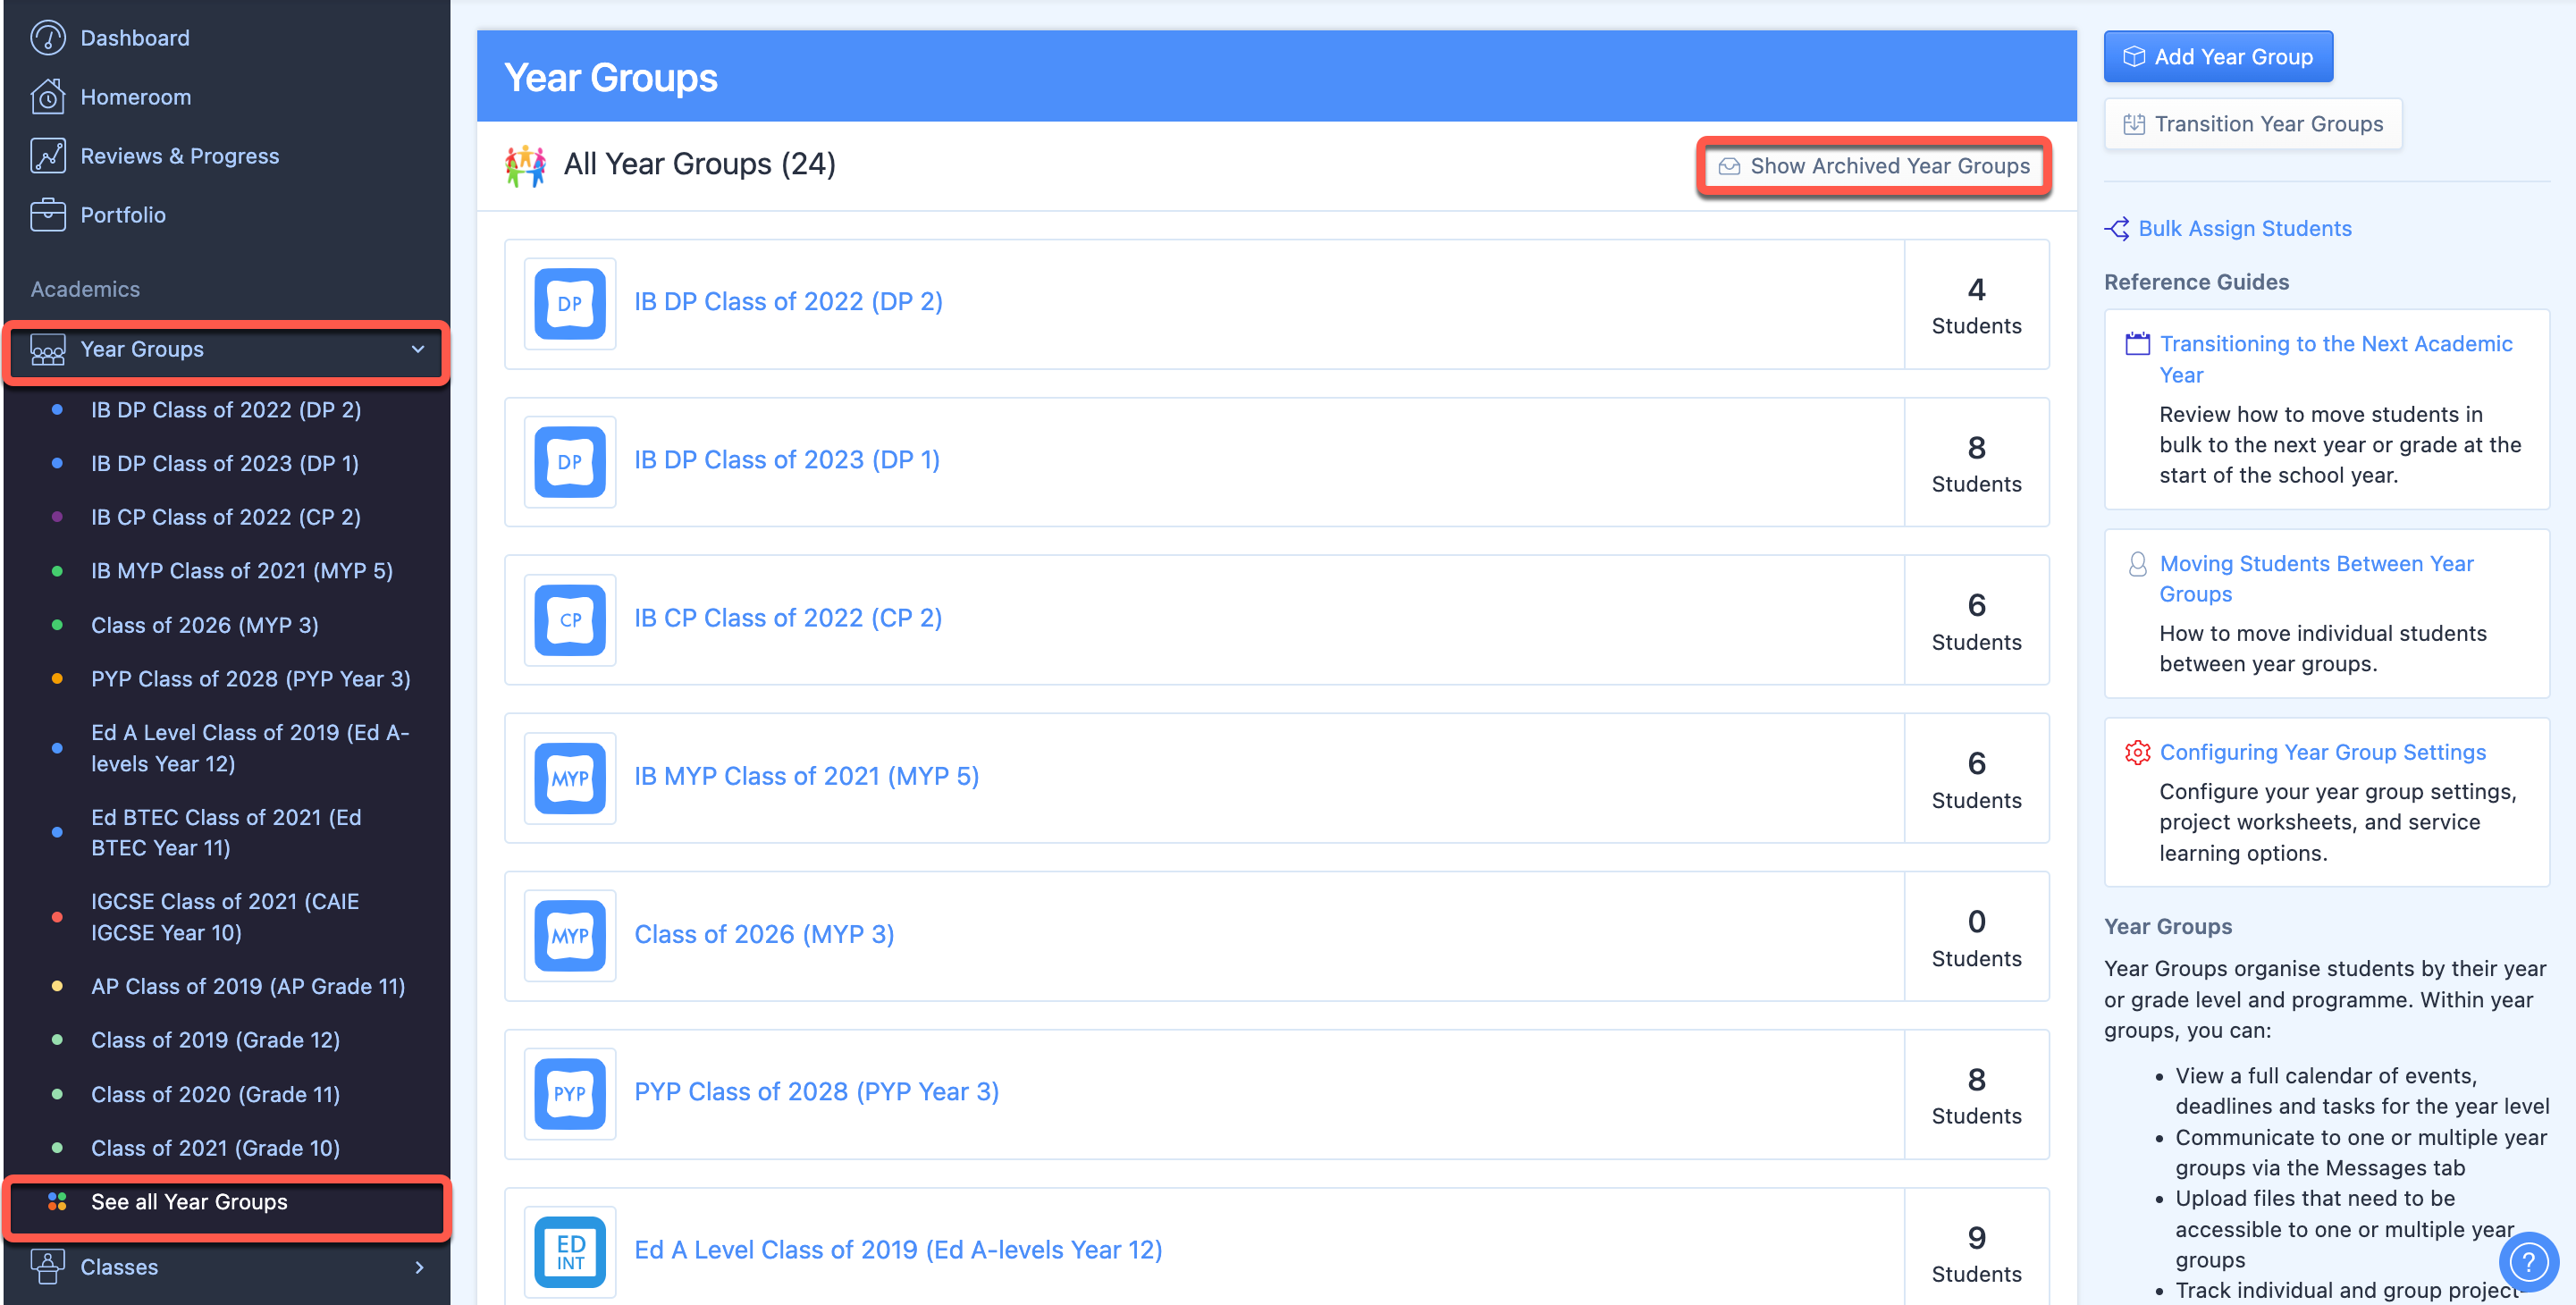
Task: Click Show Archived Year Groups button
Action: 1875,166
